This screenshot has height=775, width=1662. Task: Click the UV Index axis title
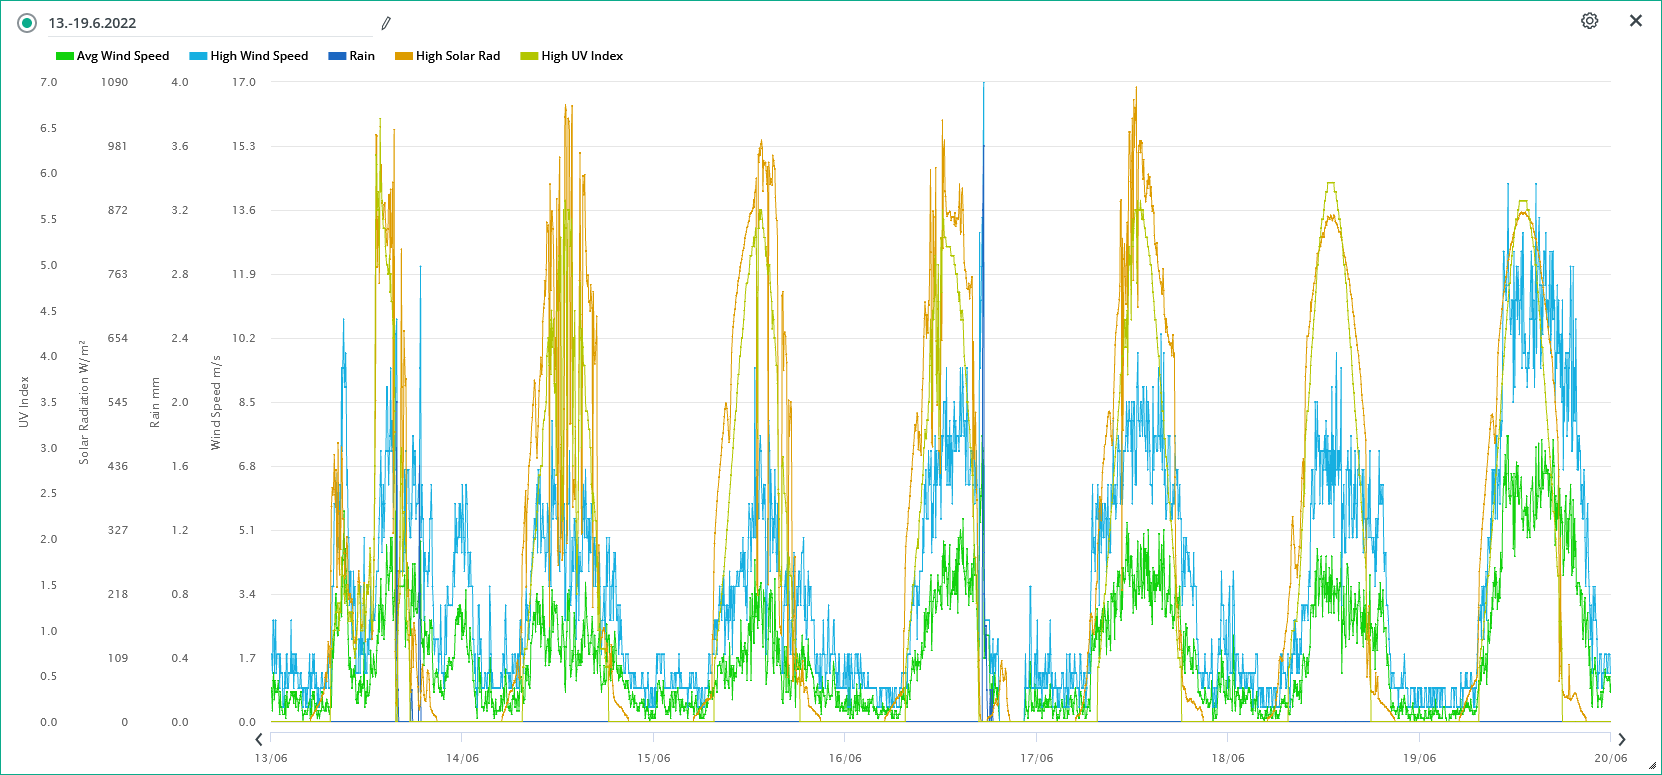click(24, 402)
